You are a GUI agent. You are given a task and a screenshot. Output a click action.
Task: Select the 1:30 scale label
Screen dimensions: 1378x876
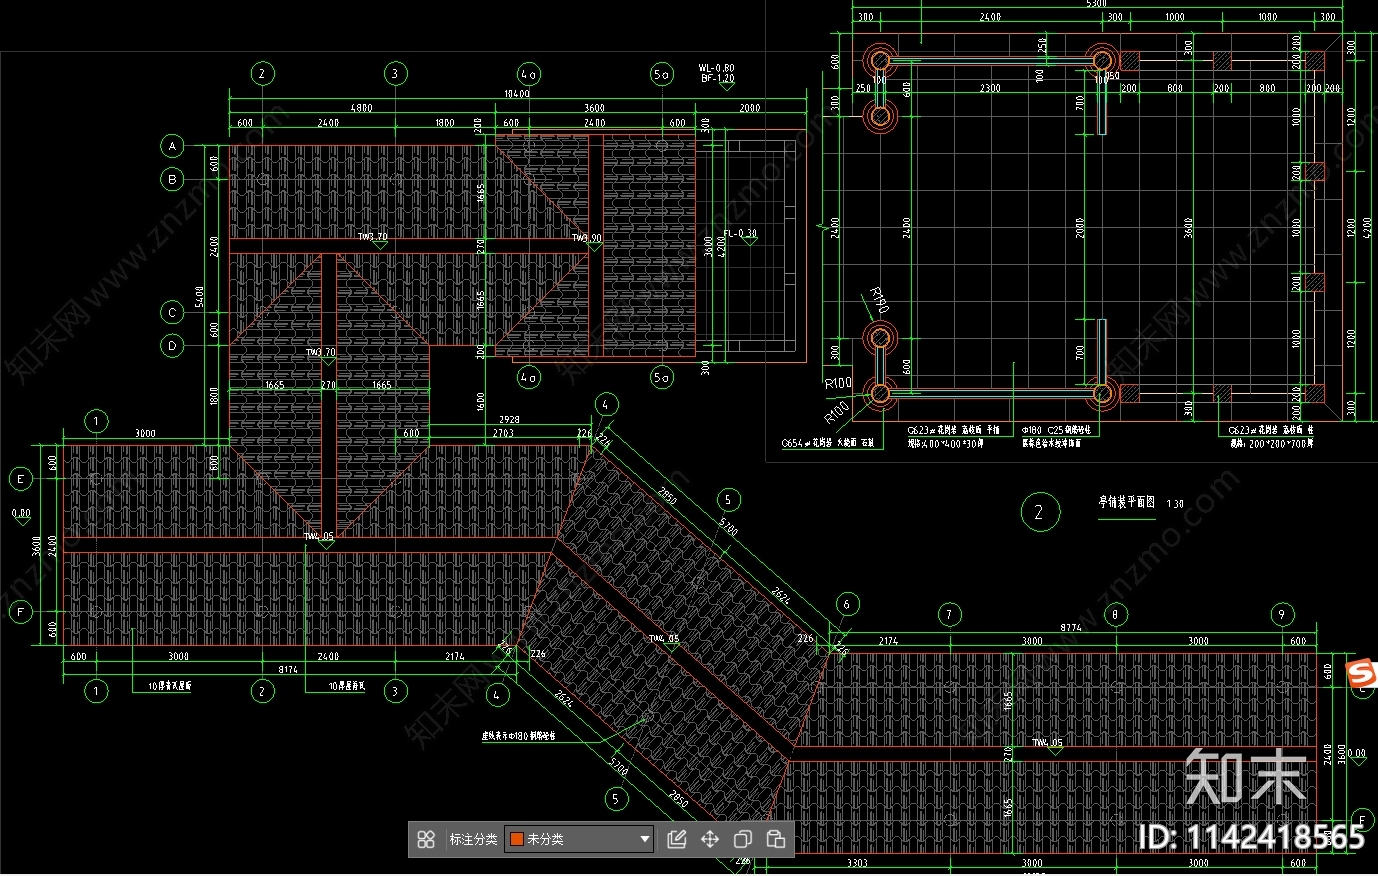click(1175, 504)
